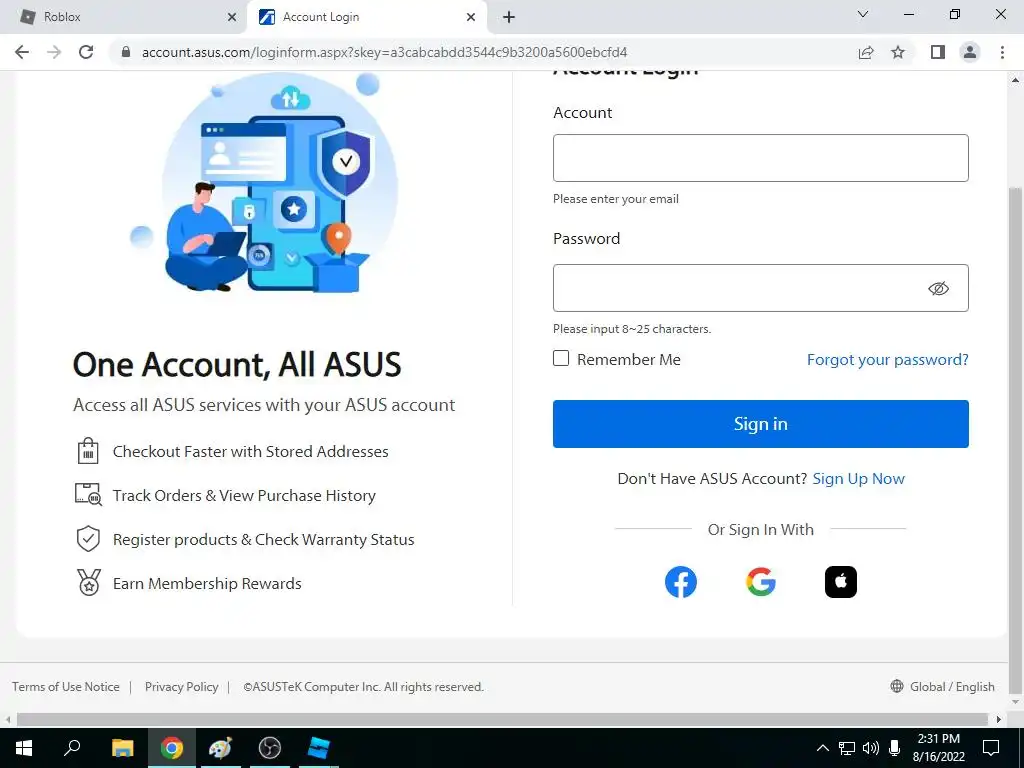
Task: Click the Chrome taskbar icon
Action: point(172,748)
